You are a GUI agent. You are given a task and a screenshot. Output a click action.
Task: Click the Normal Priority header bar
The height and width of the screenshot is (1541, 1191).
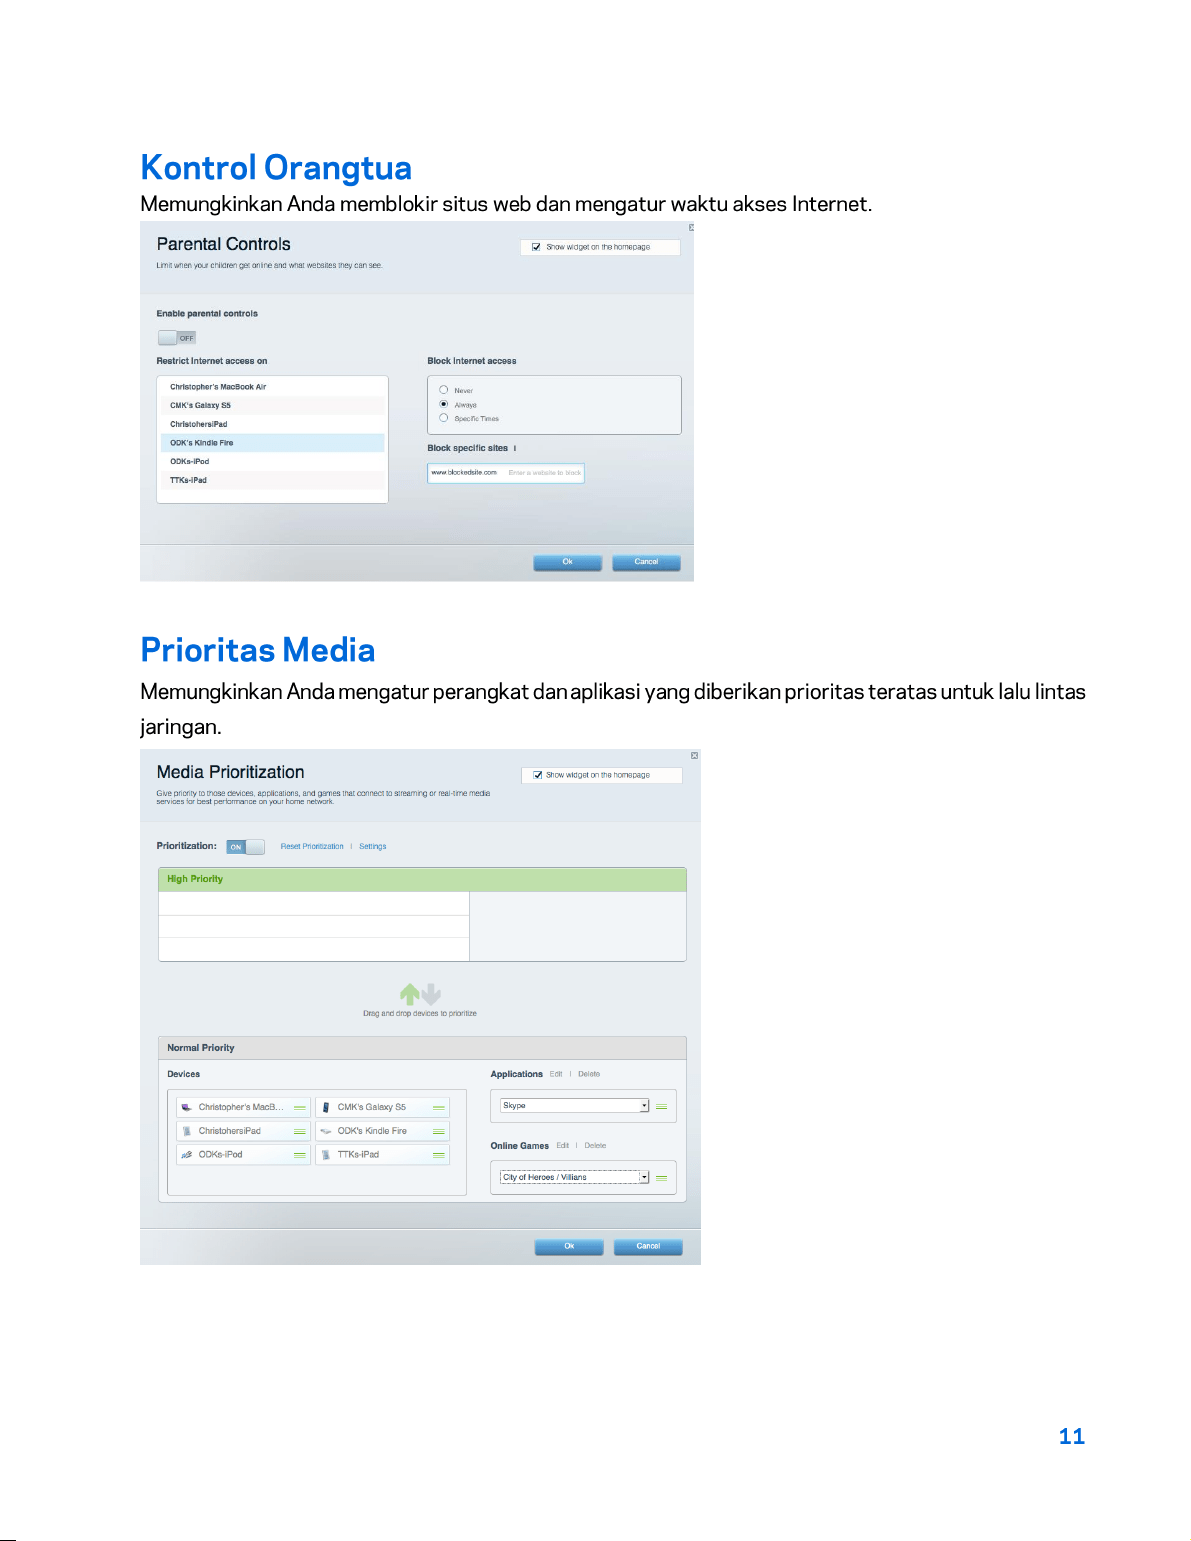click(x=422, y=1048)
